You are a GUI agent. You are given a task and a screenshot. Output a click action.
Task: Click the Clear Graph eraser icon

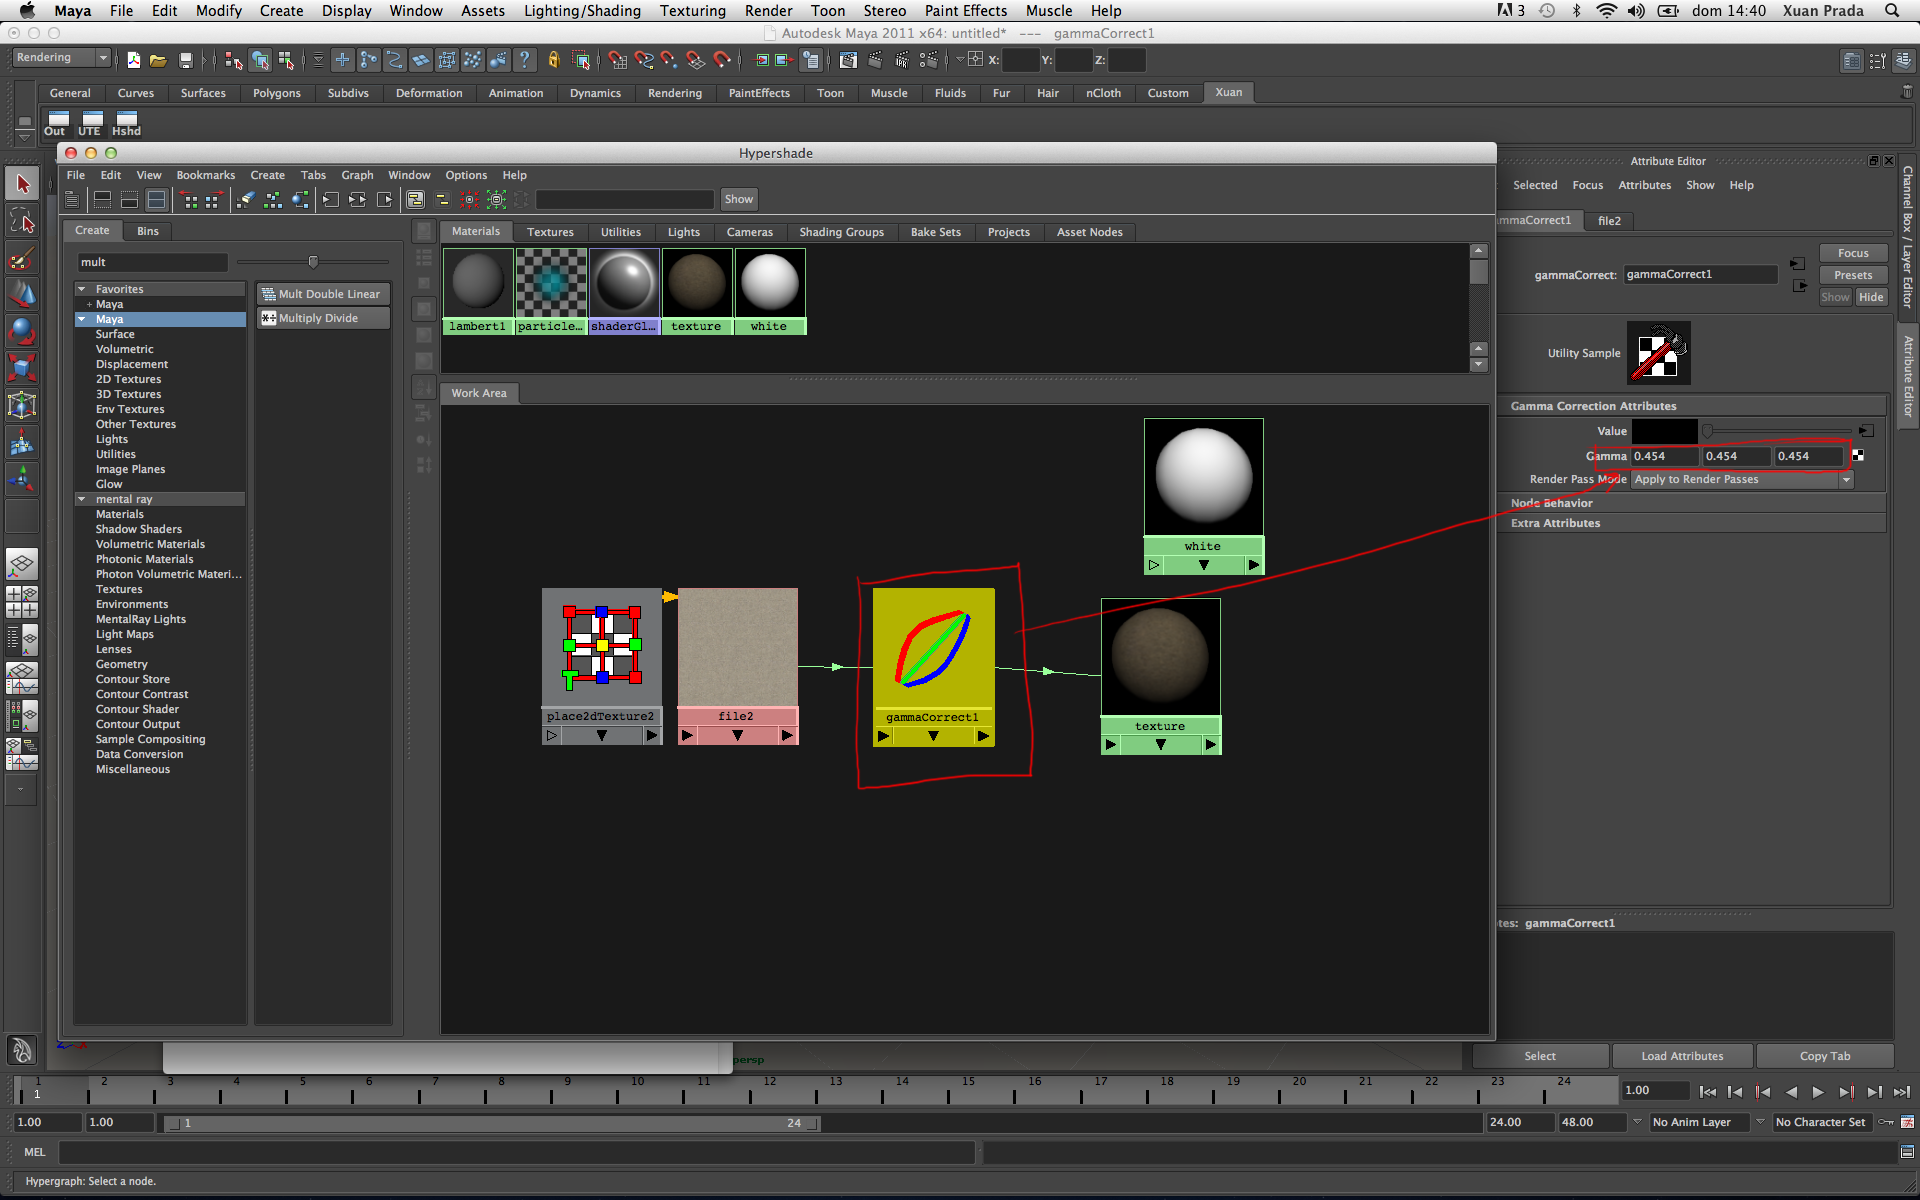246,200
